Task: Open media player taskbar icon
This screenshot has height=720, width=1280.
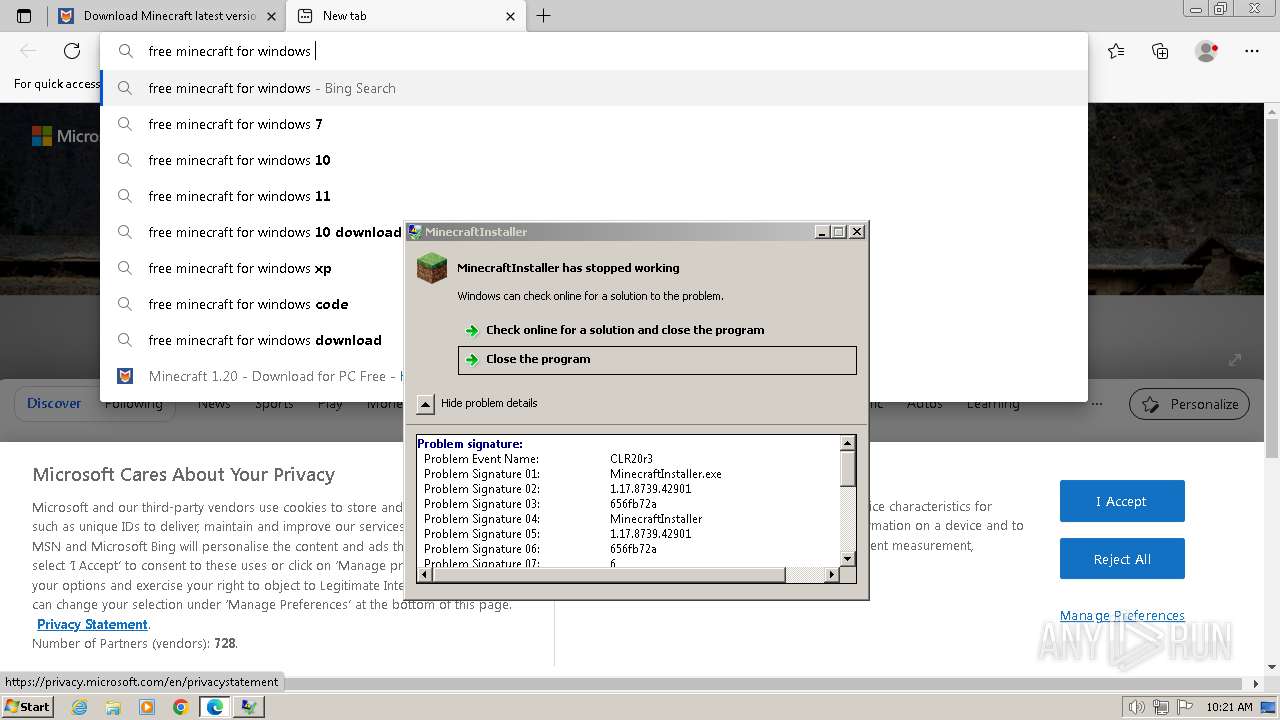Action: point(147,707)
